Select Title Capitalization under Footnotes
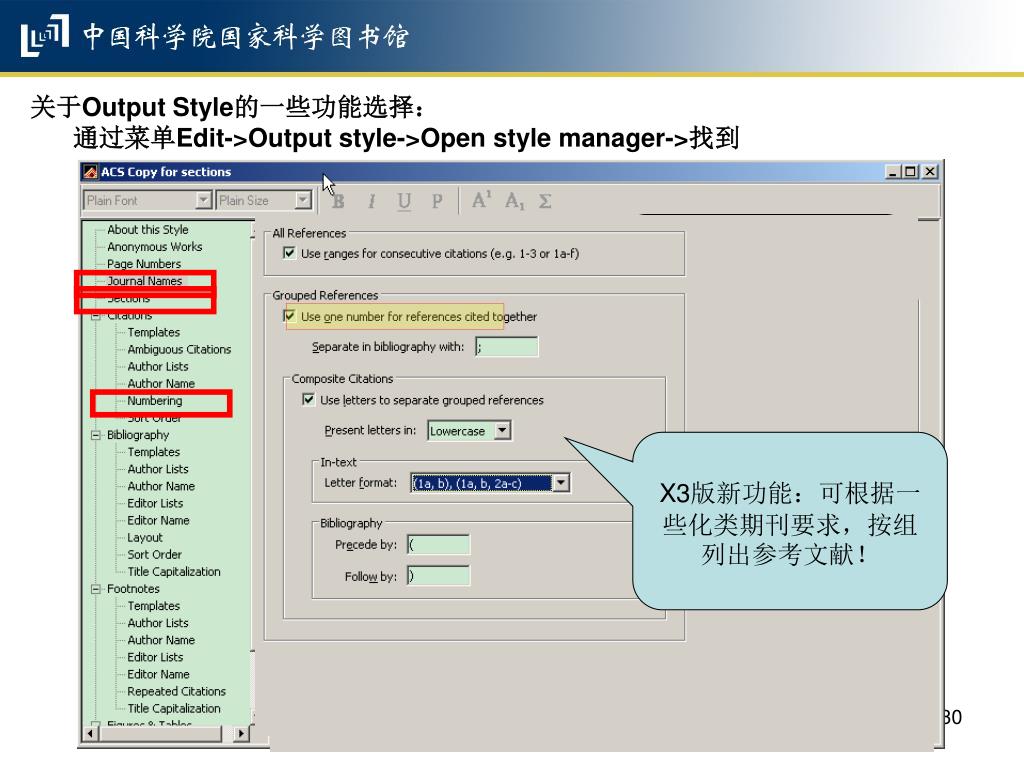Viewport: 1024px width, 768px height. 174,708
